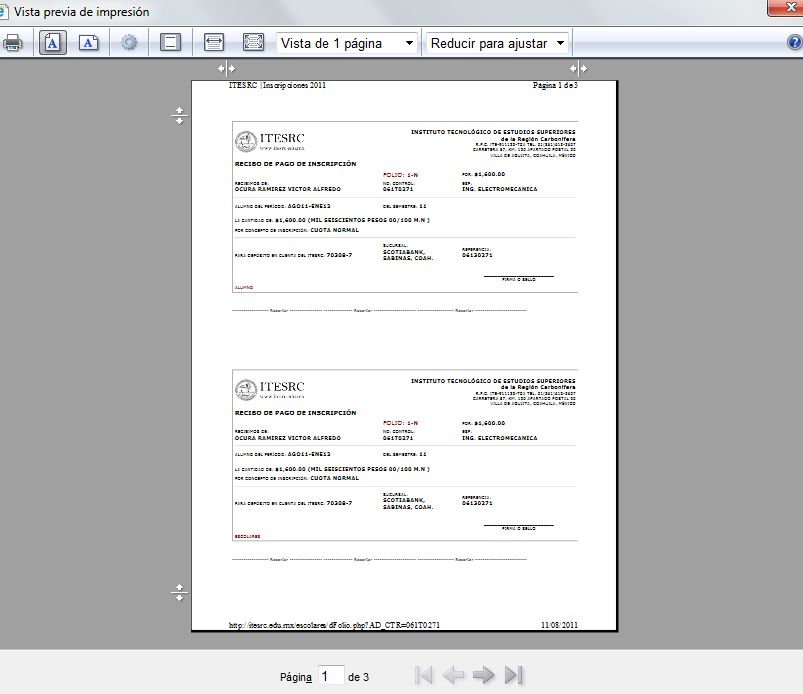Click the previewed receipt page
The width and height of the screenshot is (803, 694).
(404, 350)
